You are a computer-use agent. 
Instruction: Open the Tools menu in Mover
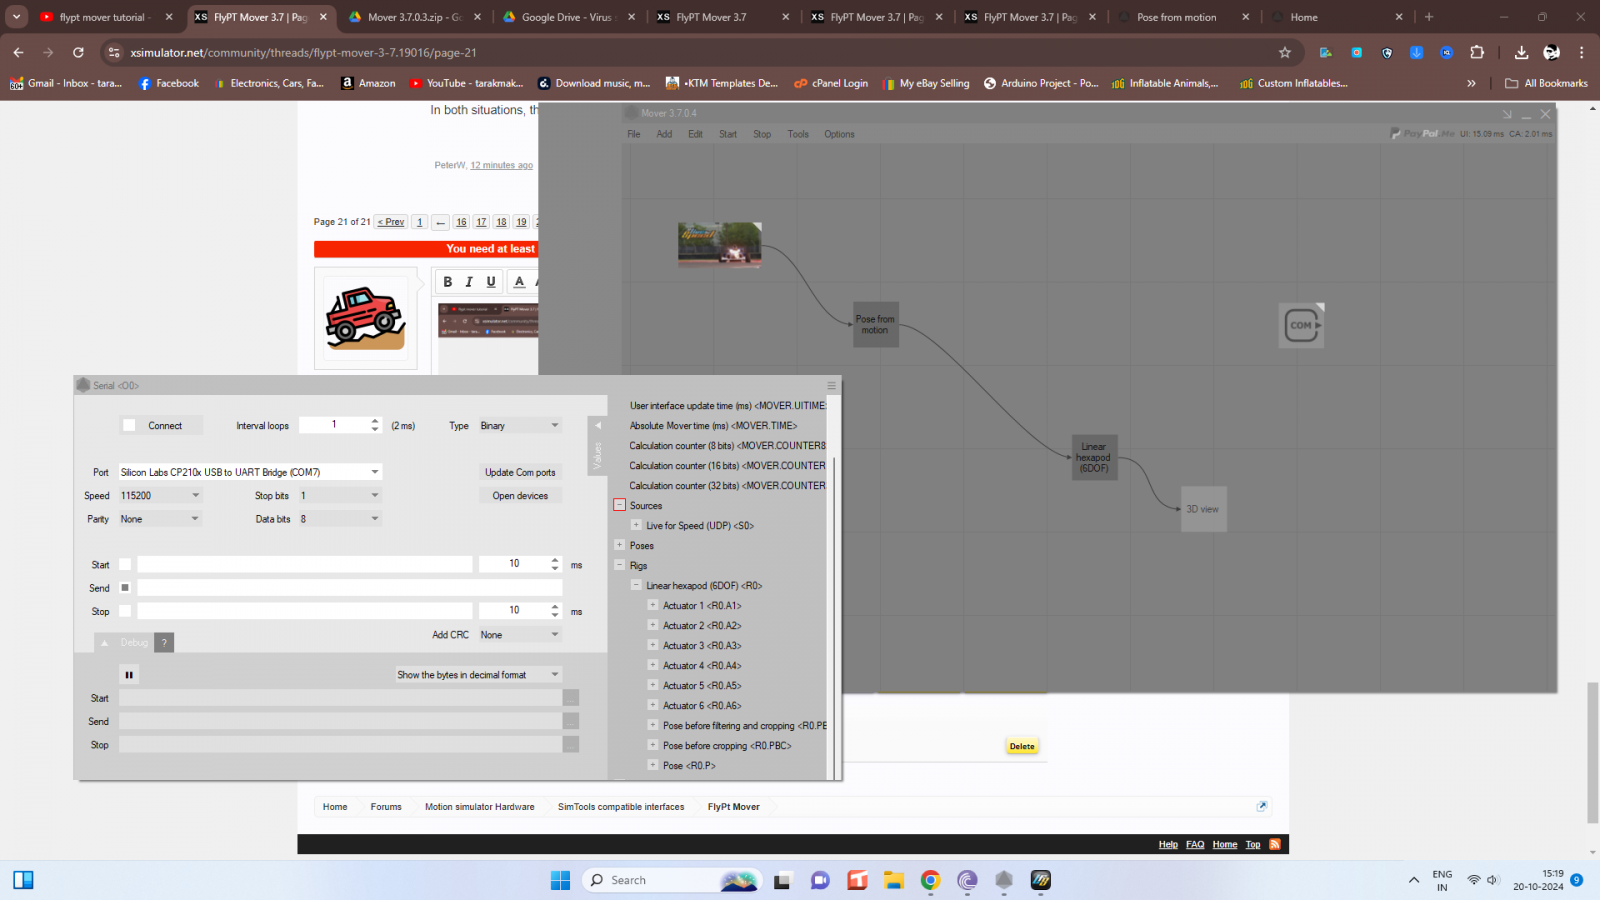pyautogui.click(x=798, y=134)
